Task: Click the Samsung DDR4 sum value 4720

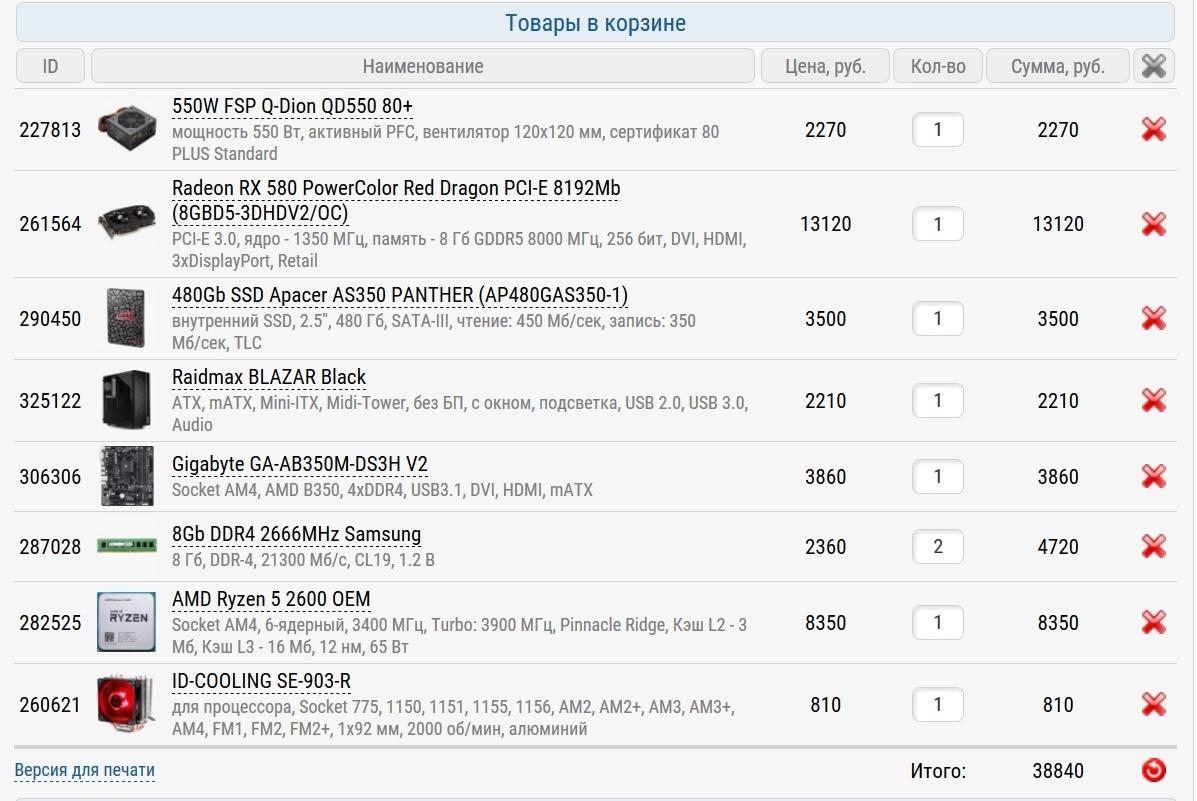Action: 1058,547
